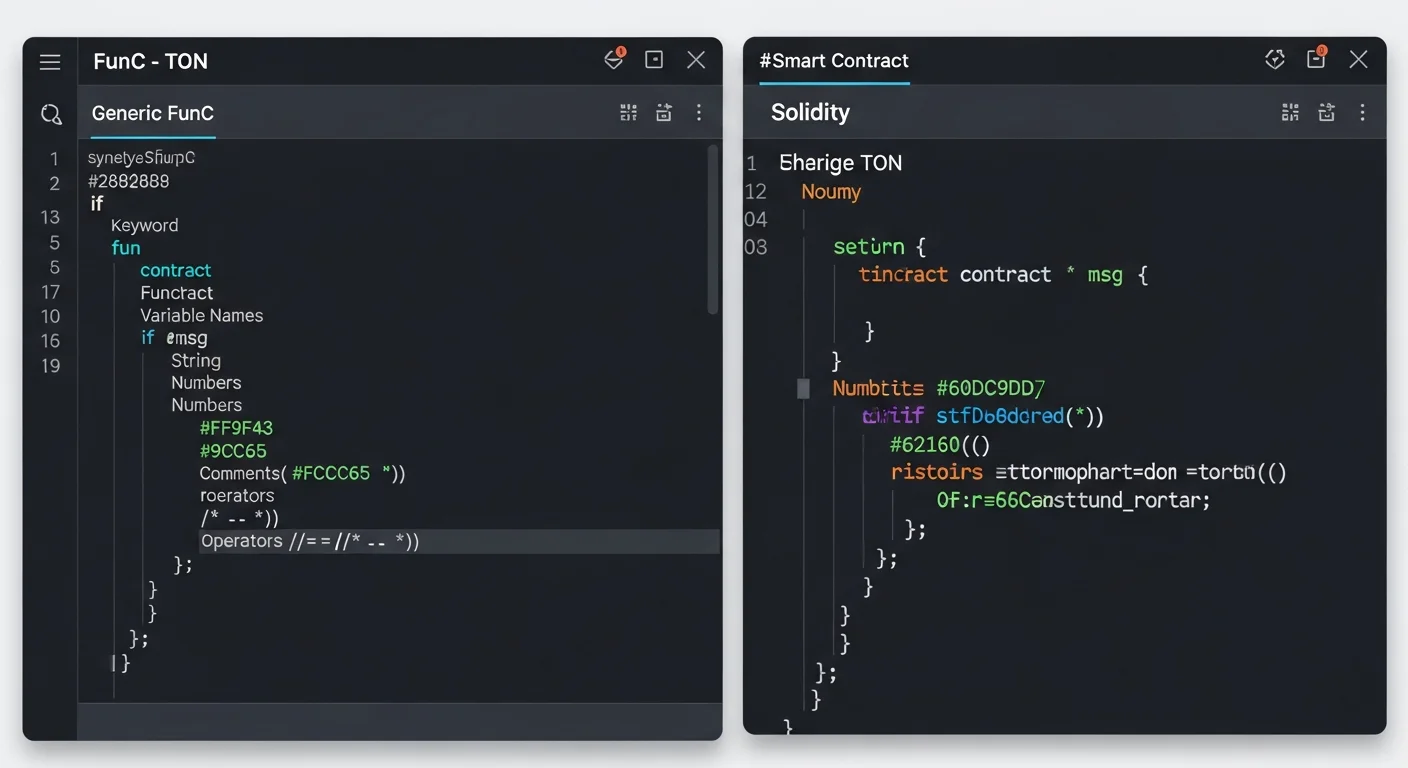Click the highlighted 'Operators //==' line

[x=459, y=541]
